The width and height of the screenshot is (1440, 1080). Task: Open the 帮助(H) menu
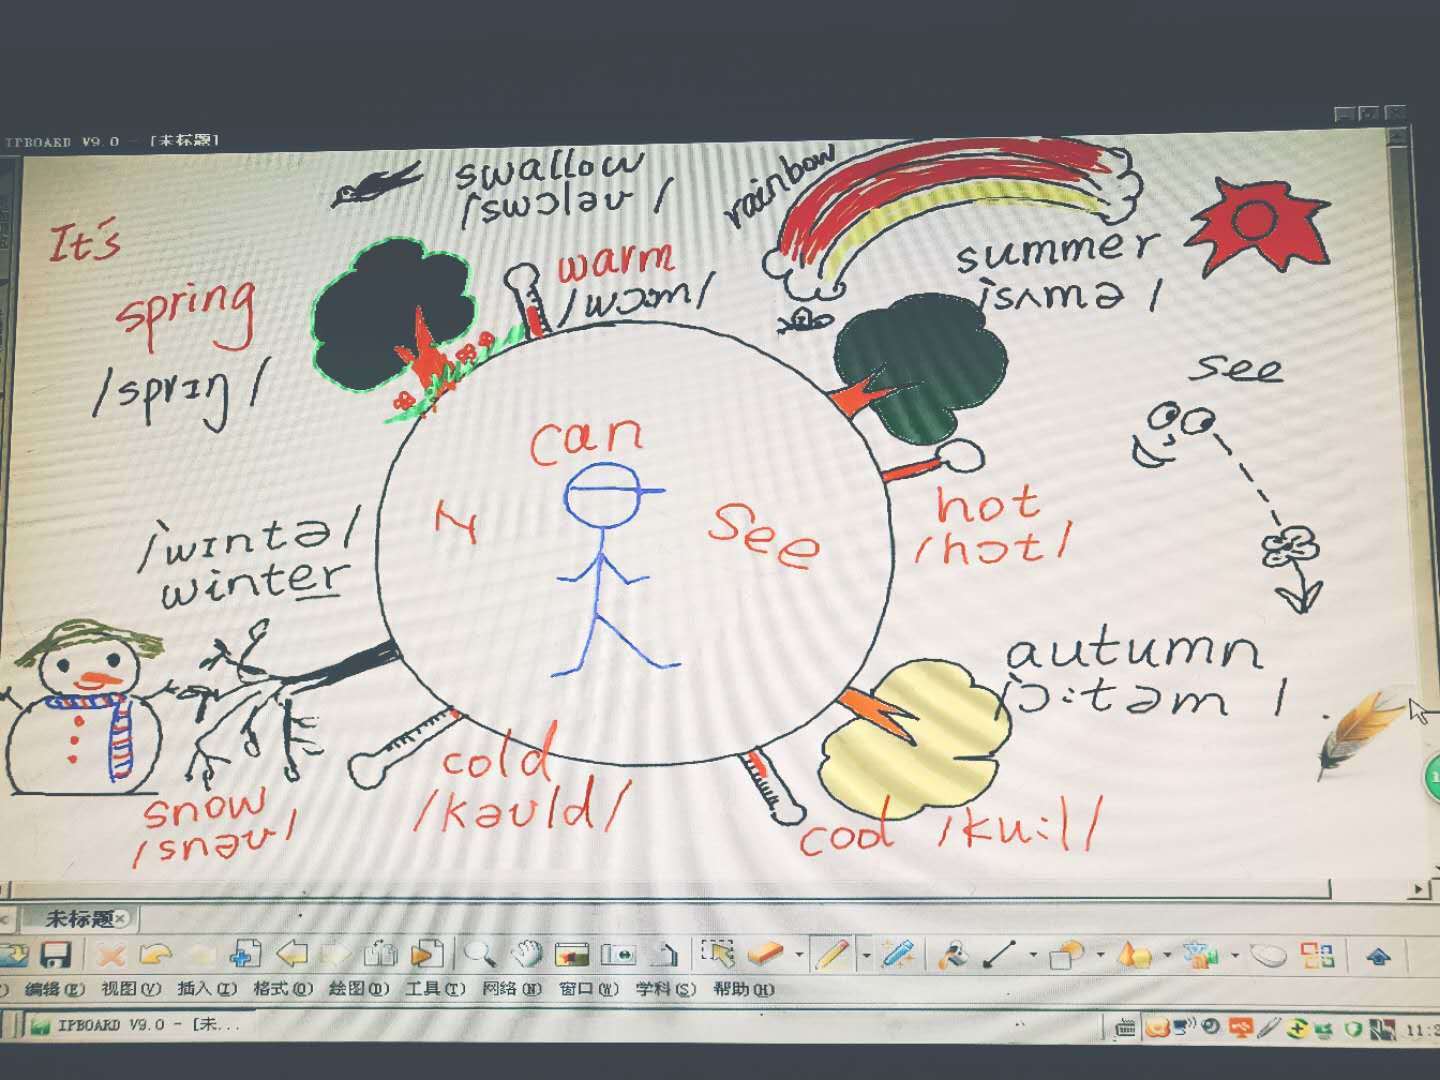point(743,989)
